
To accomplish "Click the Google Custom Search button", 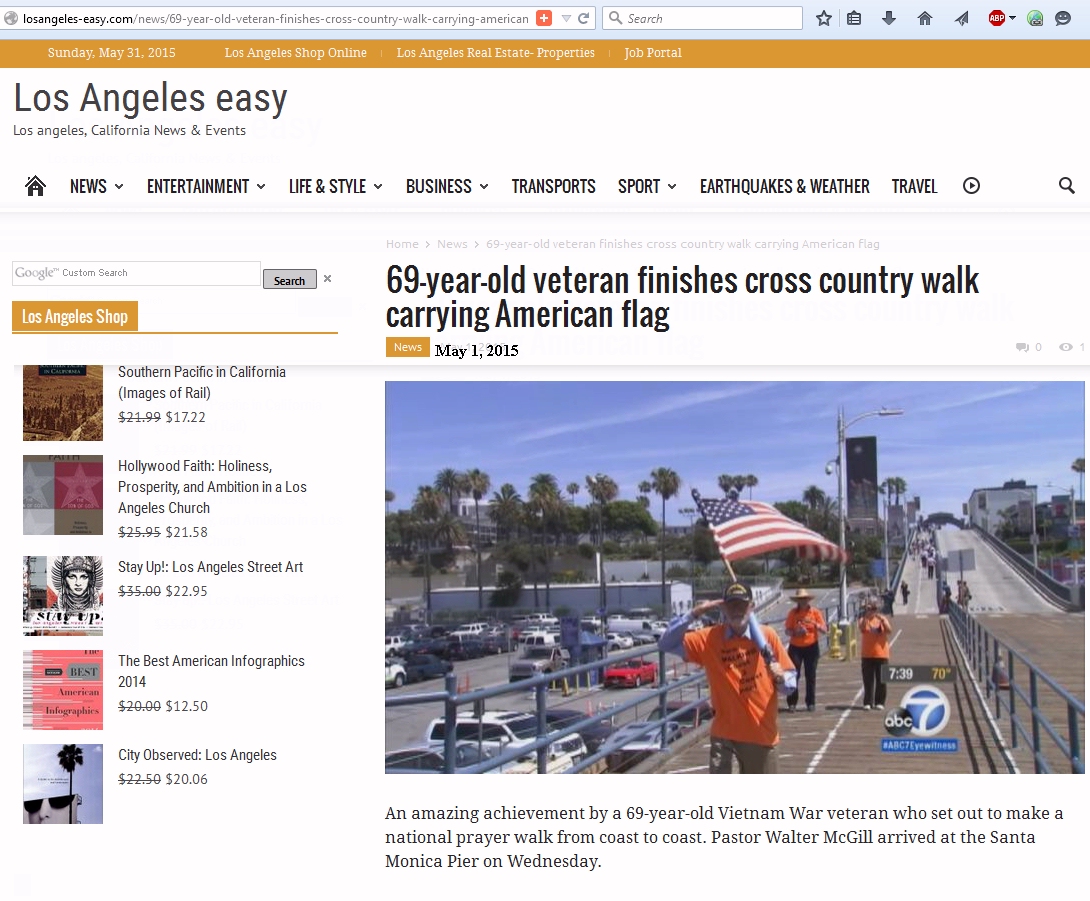I will pyautogui.click(x=289, y=280).
